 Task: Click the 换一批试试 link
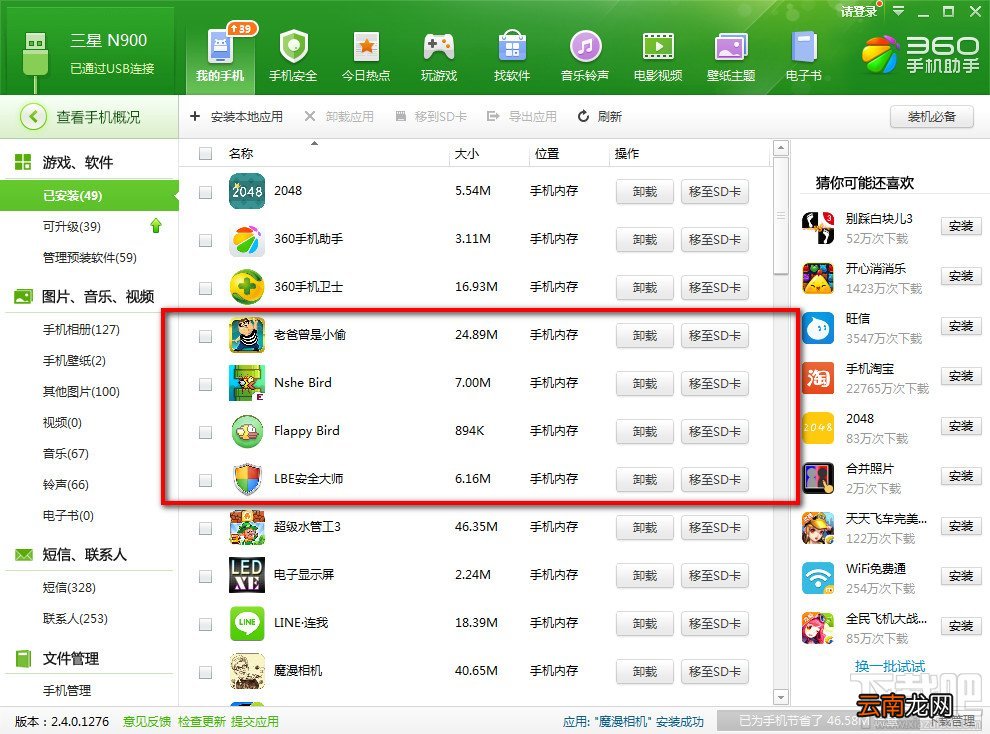890,666
